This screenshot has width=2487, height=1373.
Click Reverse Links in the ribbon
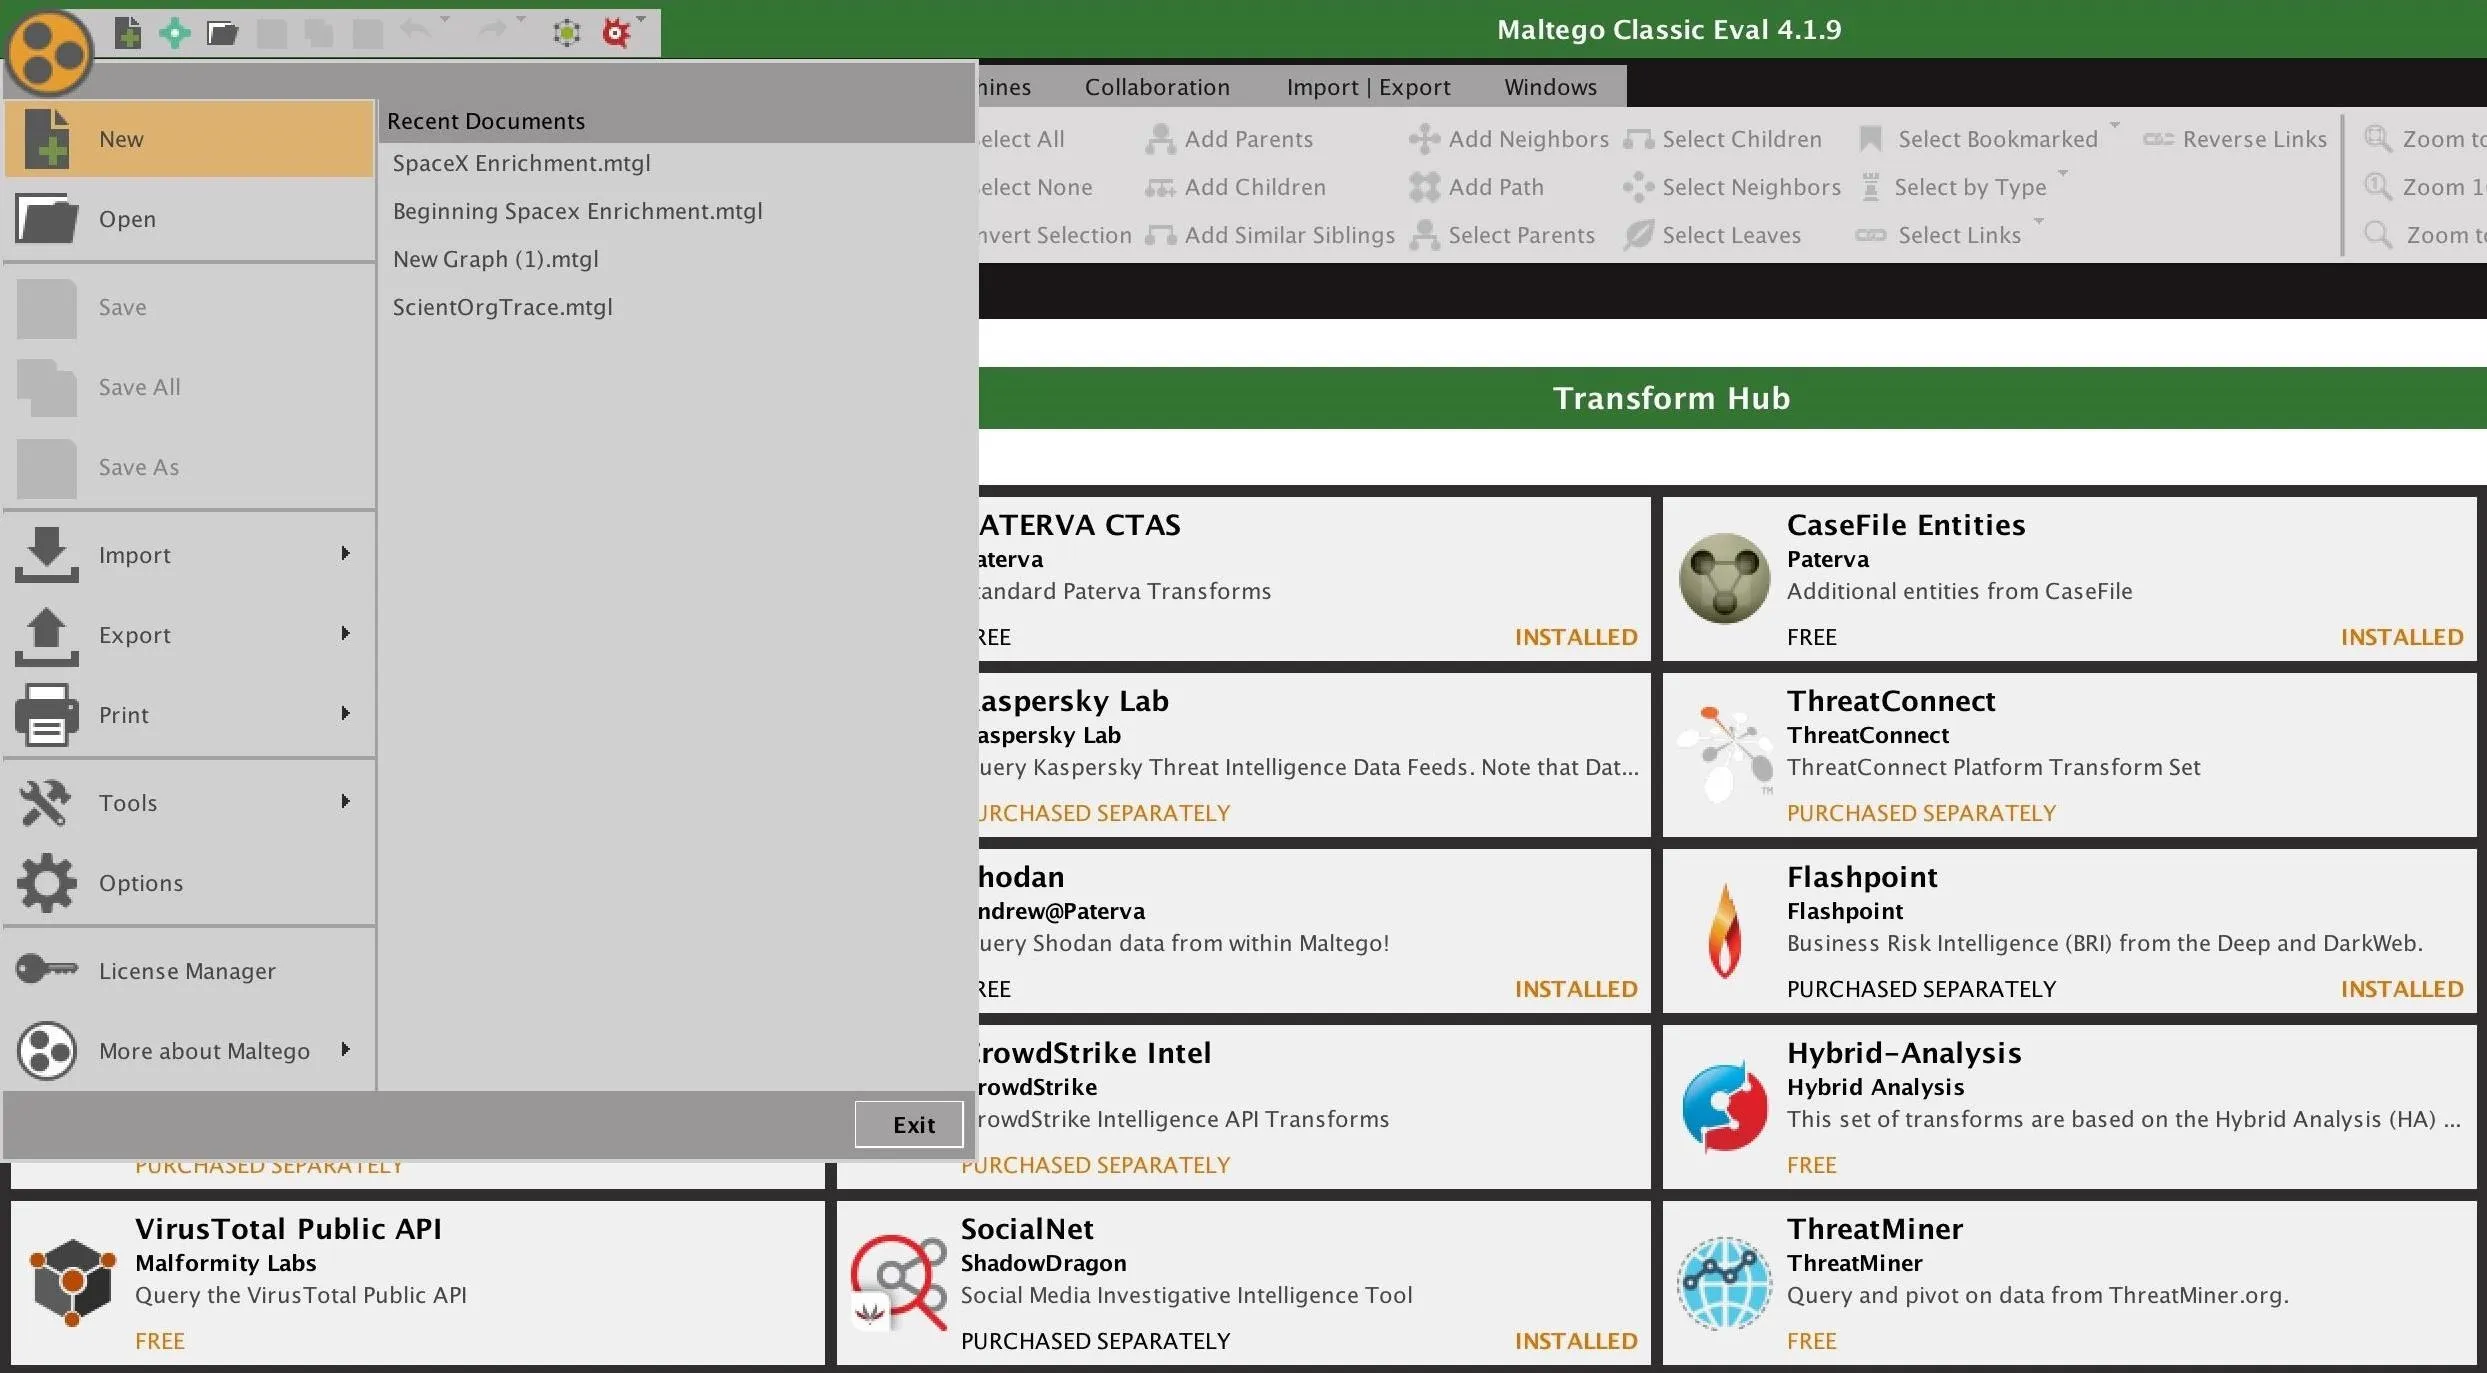(x=2235, y=139)
